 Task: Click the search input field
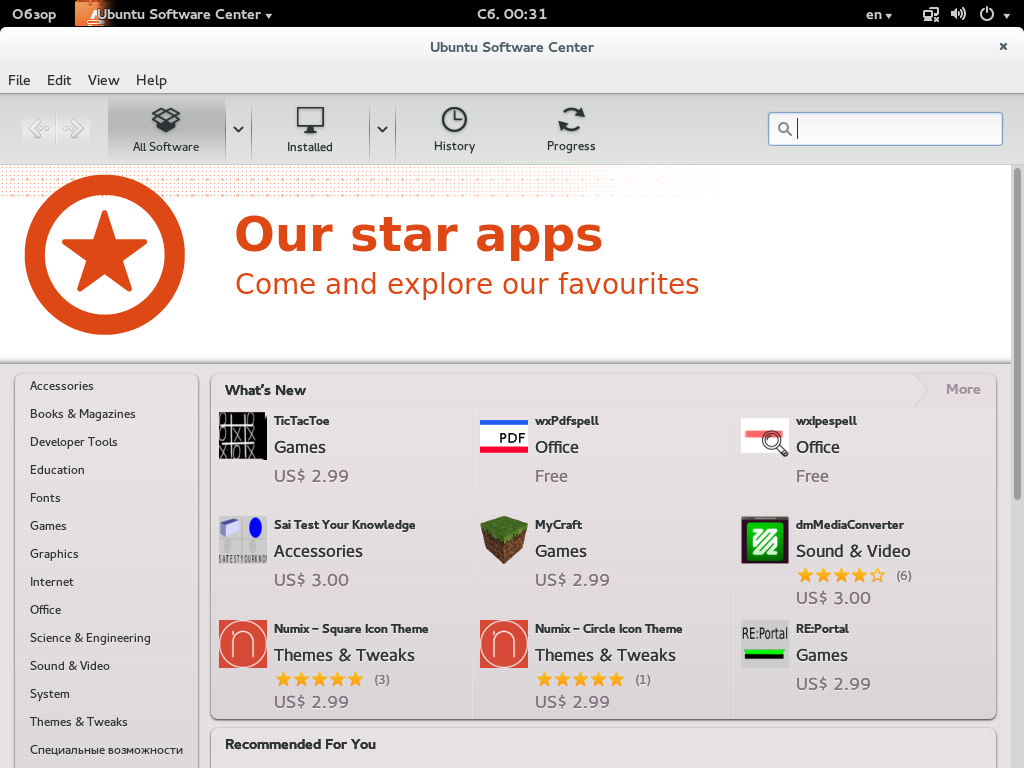tap(885, 129)
